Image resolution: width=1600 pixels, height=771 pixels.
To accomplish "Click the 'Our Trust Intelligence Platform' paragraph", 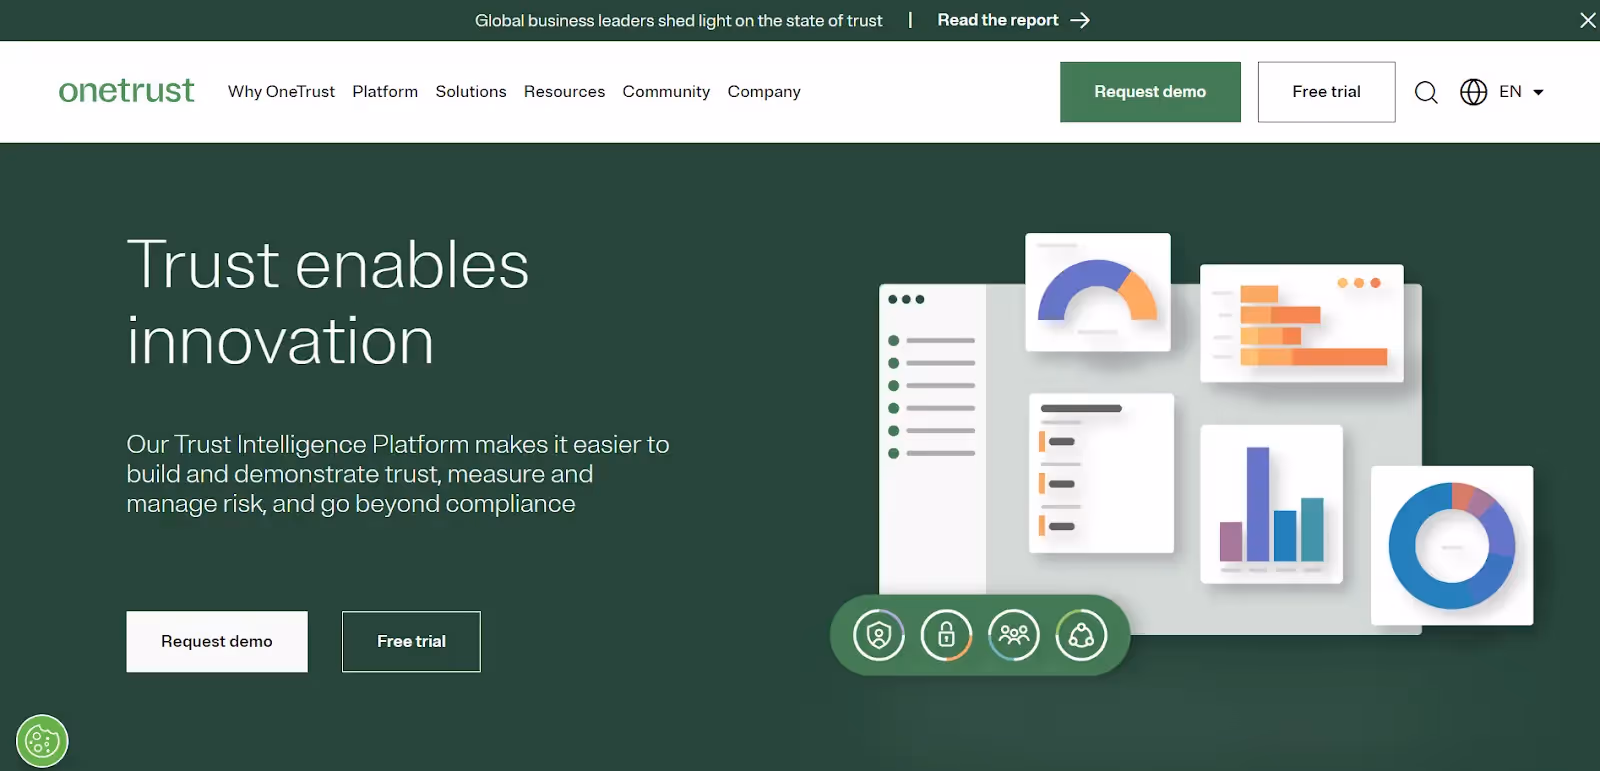I will tap(398, 474).
